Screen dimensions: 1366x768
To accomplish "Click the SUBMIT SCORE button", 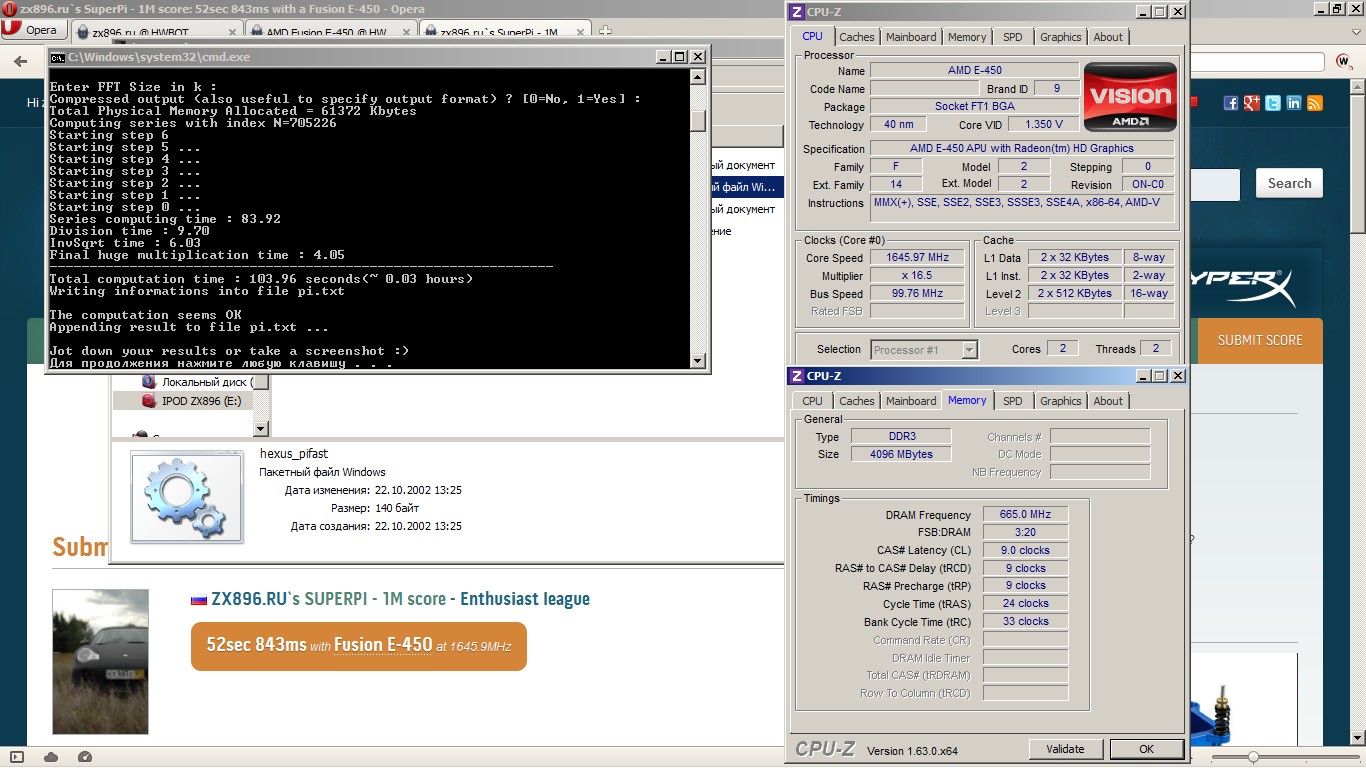I will pos(1259,340).
